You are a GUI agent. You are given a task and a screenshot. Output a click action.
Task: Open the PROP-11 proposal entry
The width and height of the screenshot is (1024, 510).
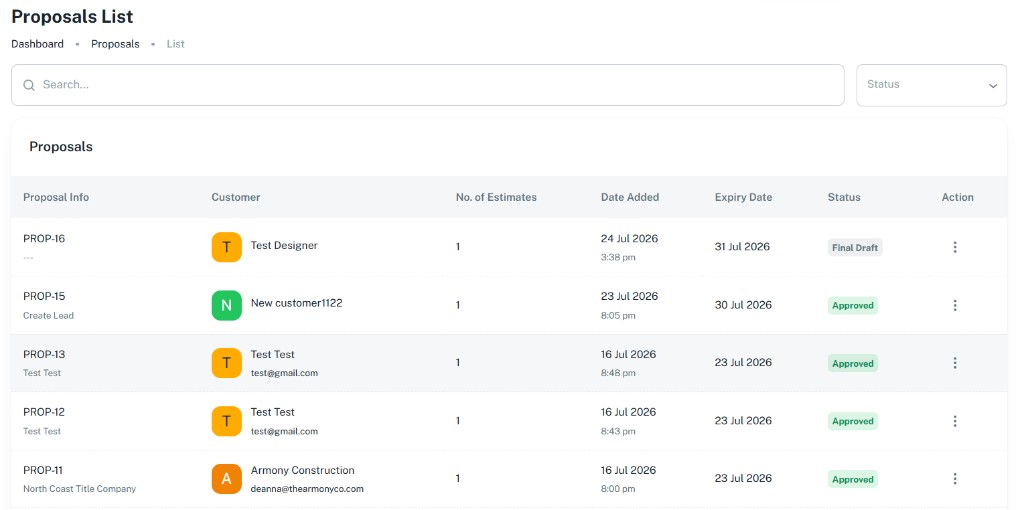tap(44, 470)
